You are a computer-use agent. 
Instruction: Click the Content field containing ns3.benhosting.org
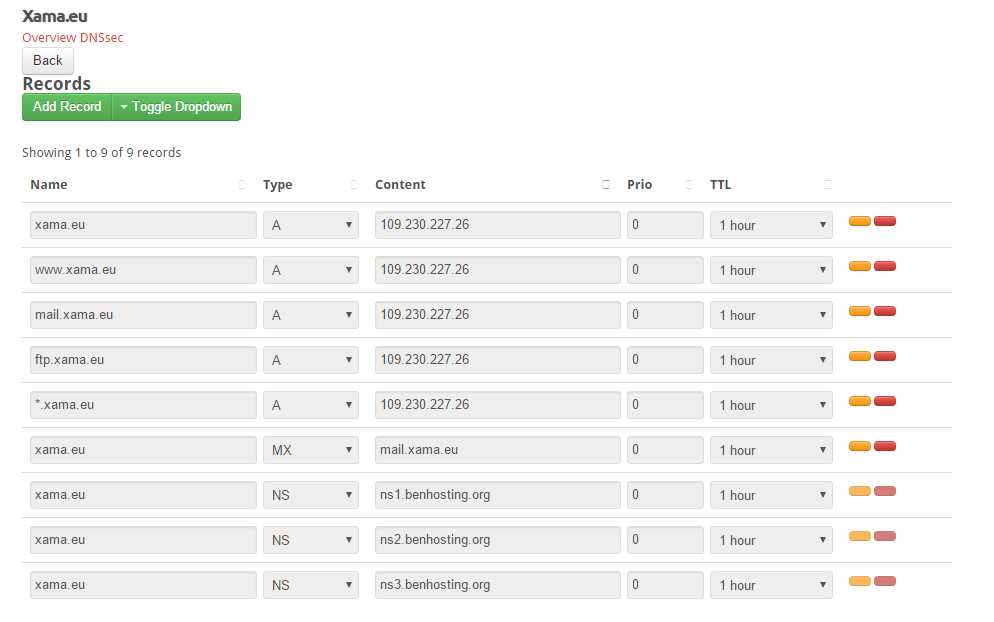click(x=497, y=585)
